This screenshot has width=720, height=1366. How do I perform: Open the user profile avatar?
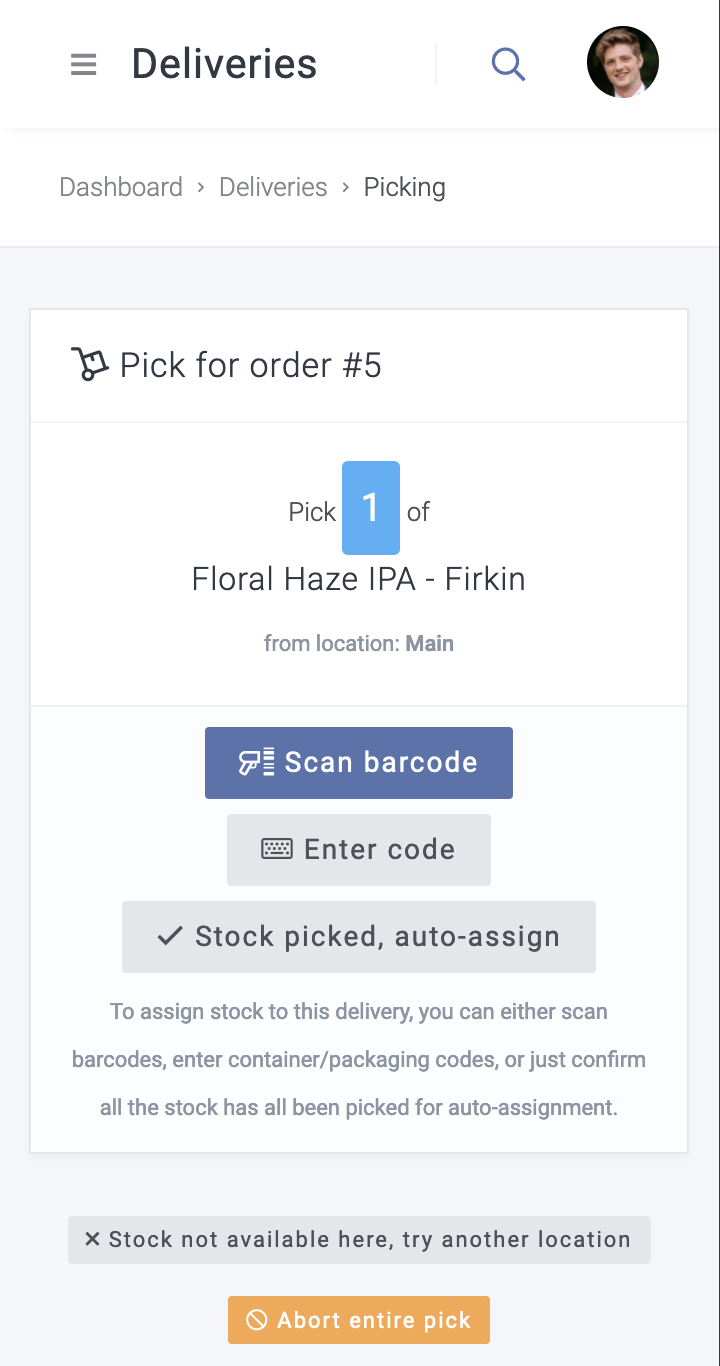pos(622,62)
